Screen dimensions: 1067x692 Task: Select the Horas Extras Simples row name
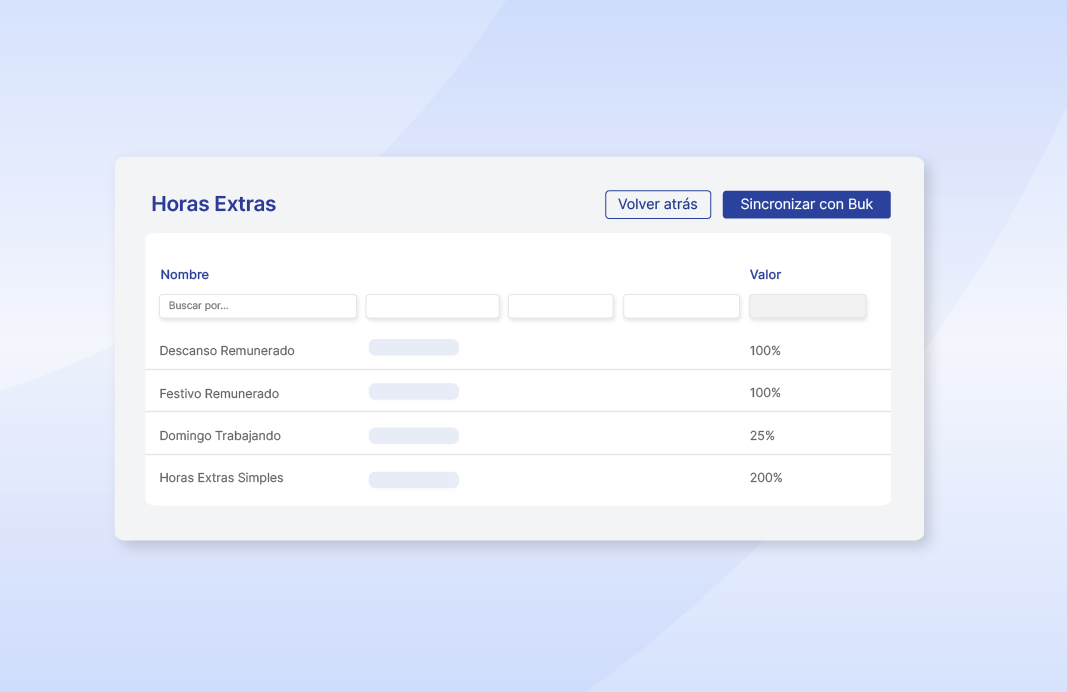pos(221,478)
